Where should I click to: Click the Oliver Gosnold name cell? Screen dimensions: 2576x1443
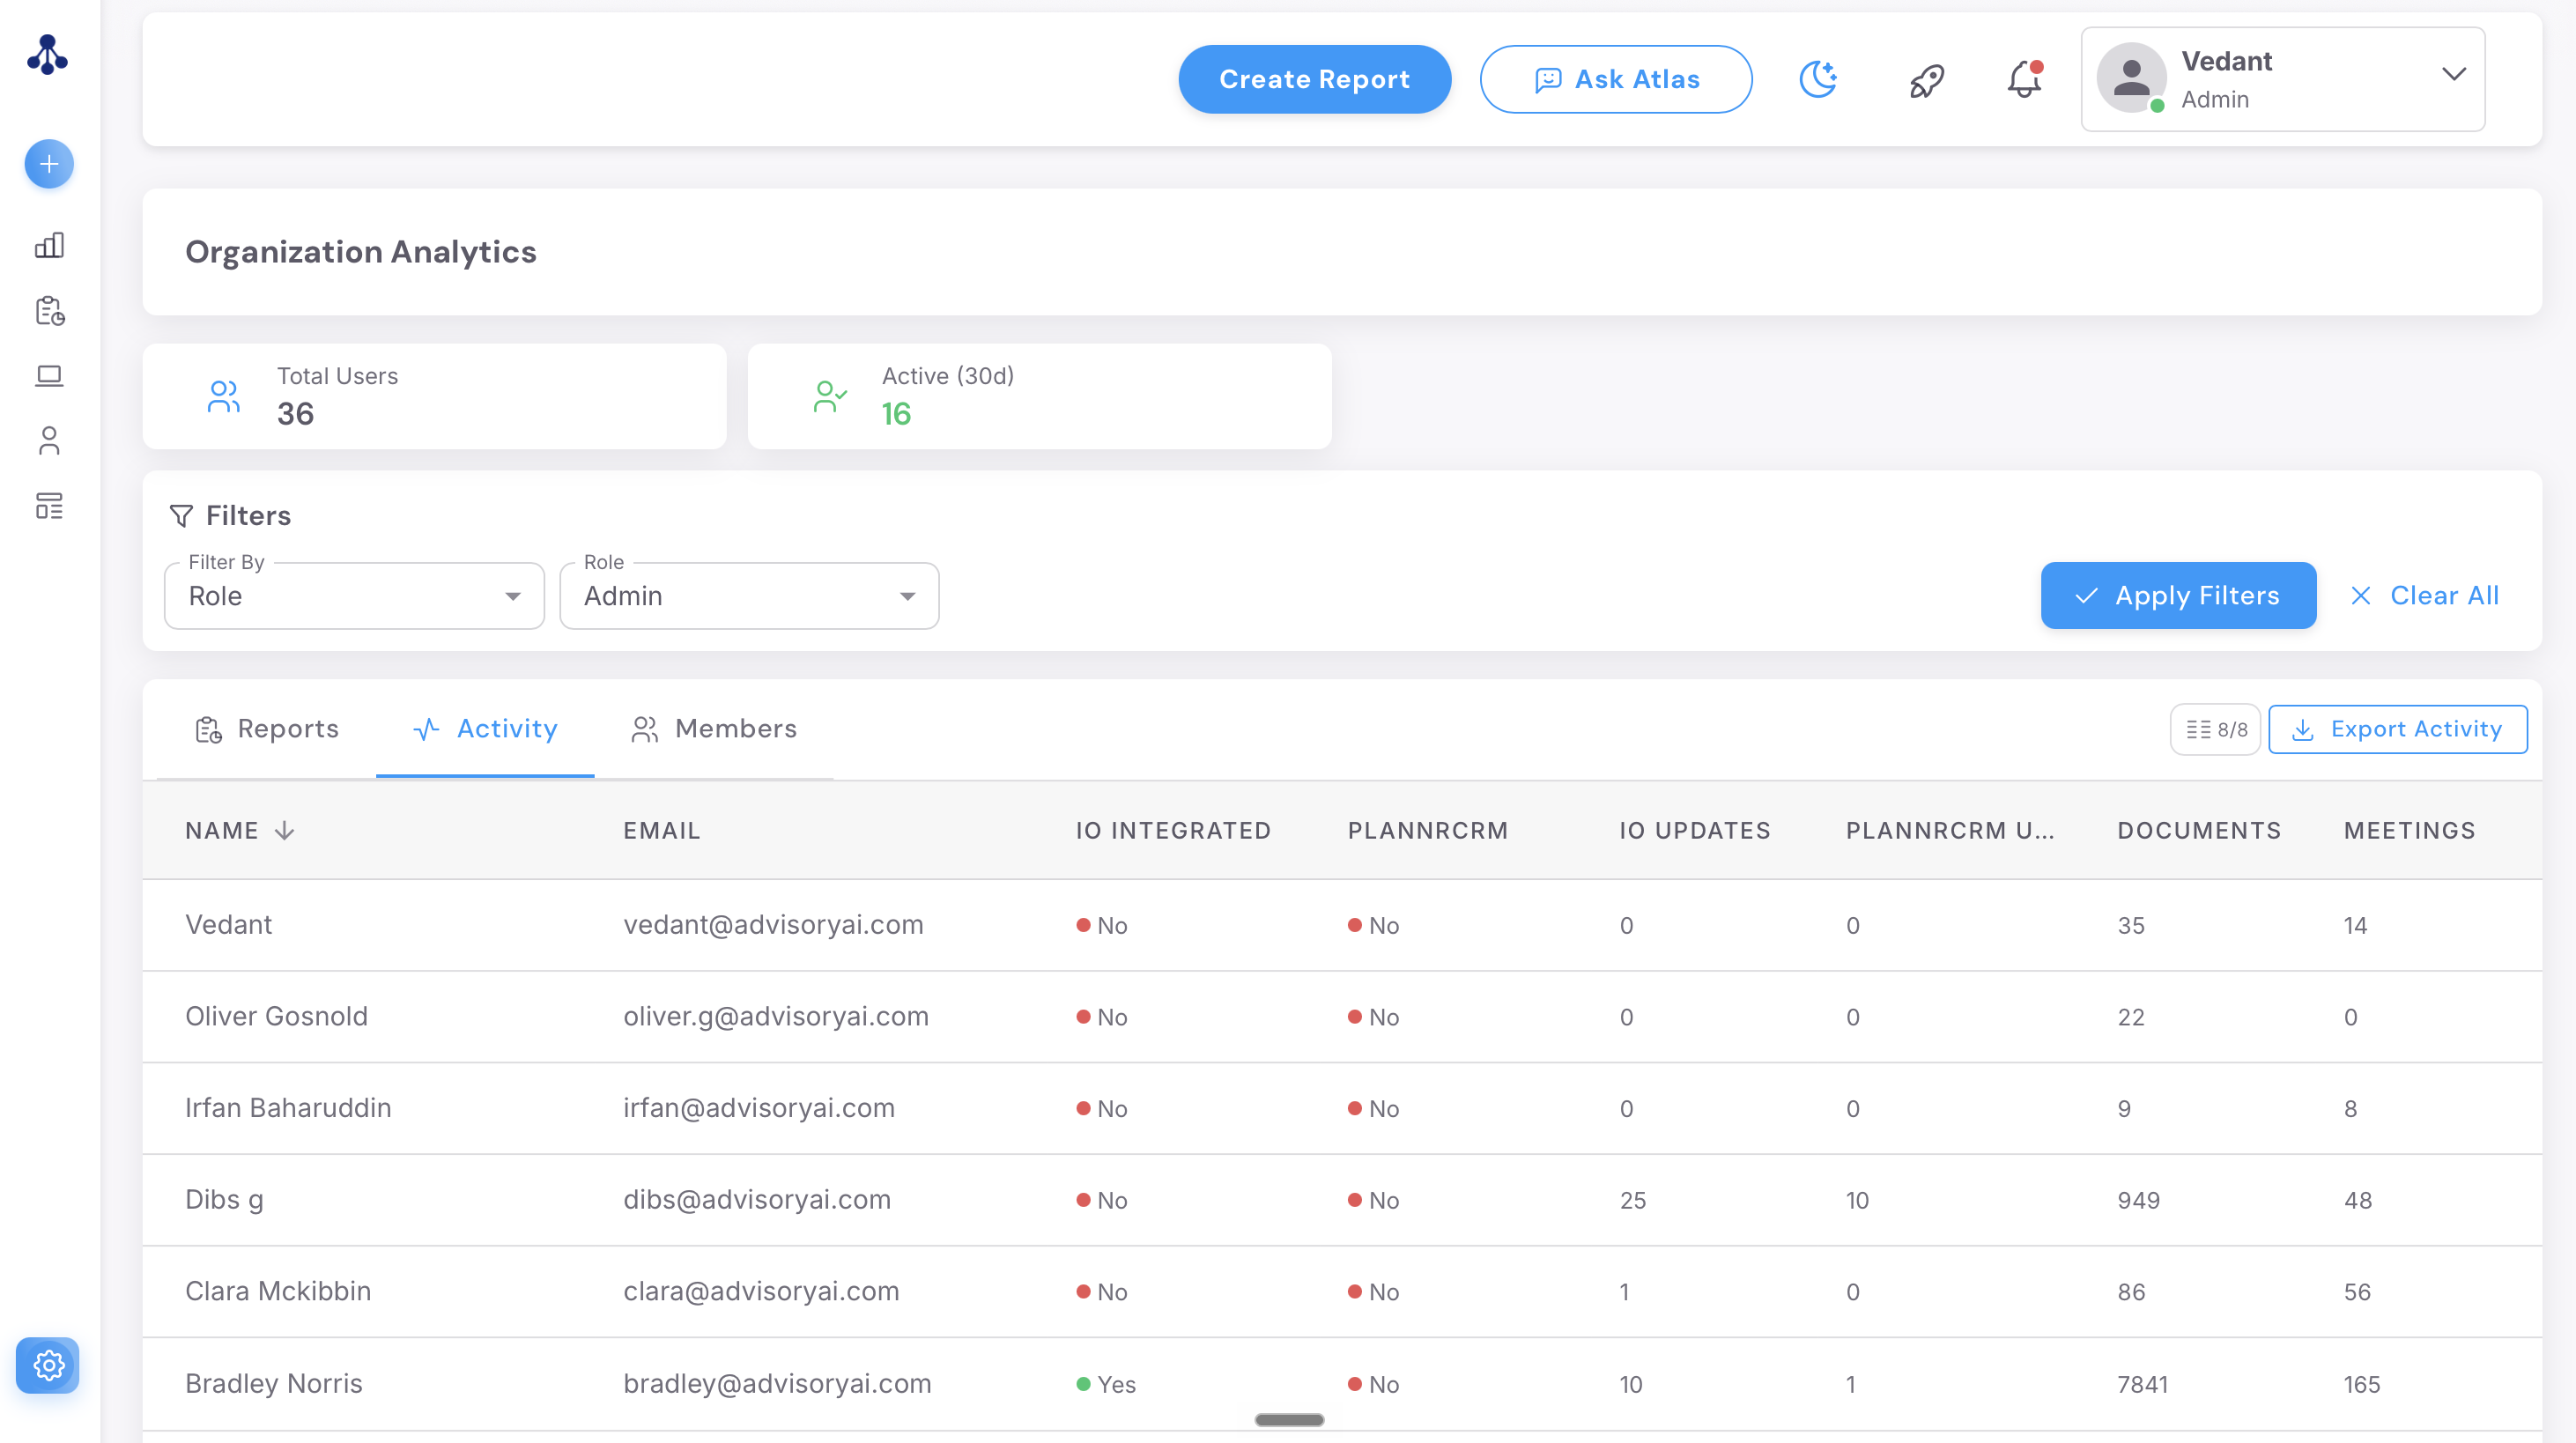[276, 1017]
